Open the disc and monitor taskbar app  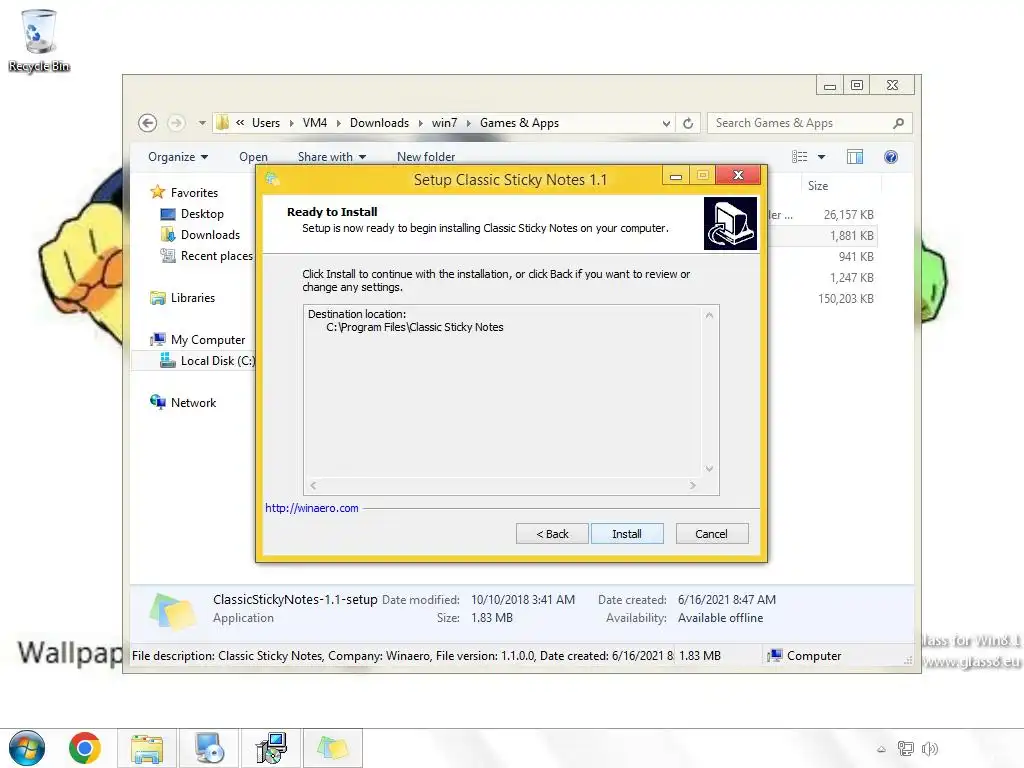click(x=209, y=748)
